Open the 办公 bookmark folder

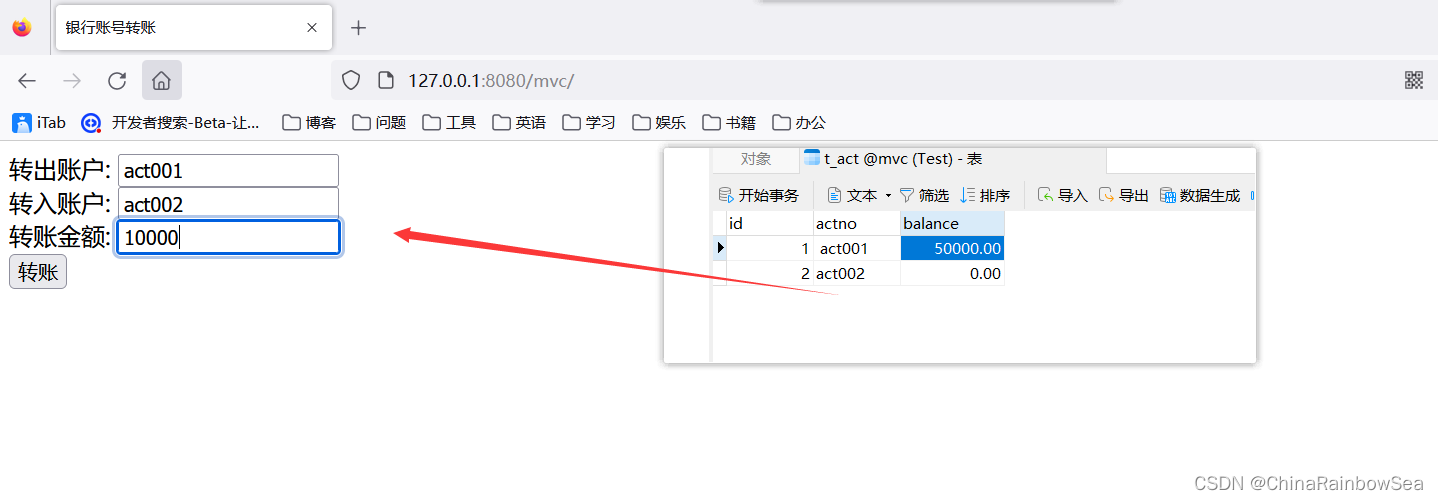click(x=799, y=123)
